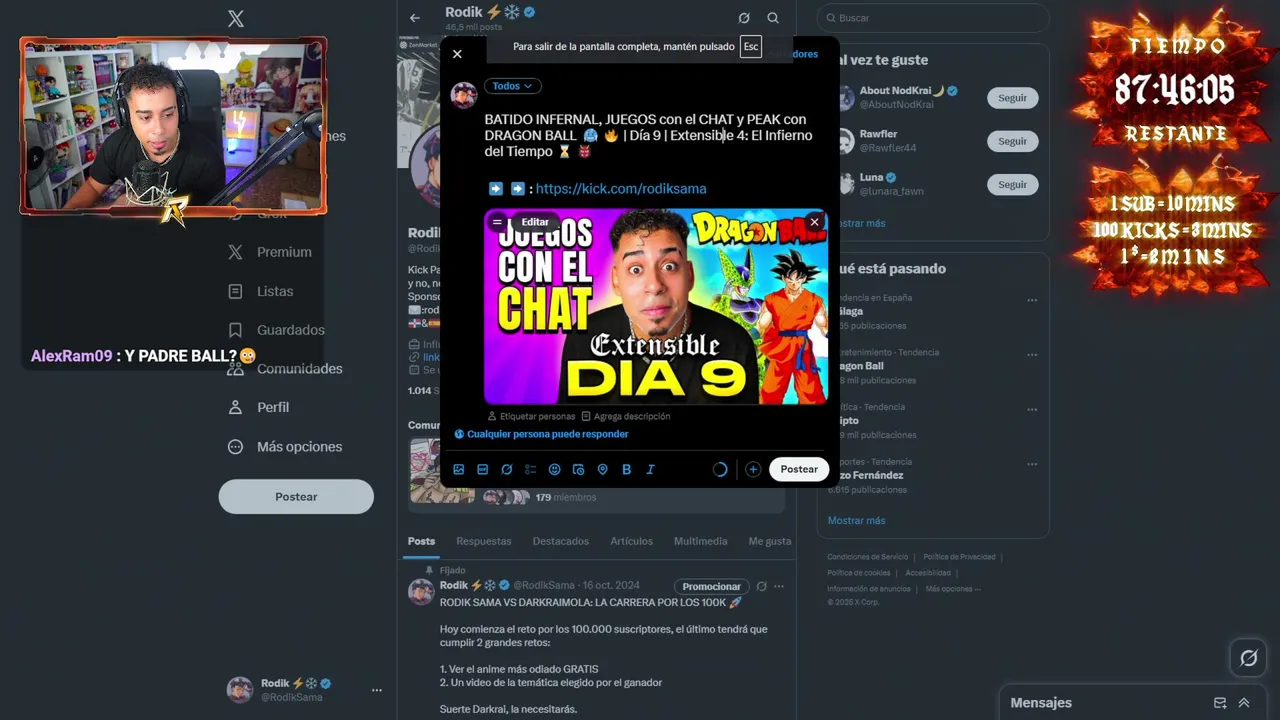Open more options on the pinned post

[779, 586]
